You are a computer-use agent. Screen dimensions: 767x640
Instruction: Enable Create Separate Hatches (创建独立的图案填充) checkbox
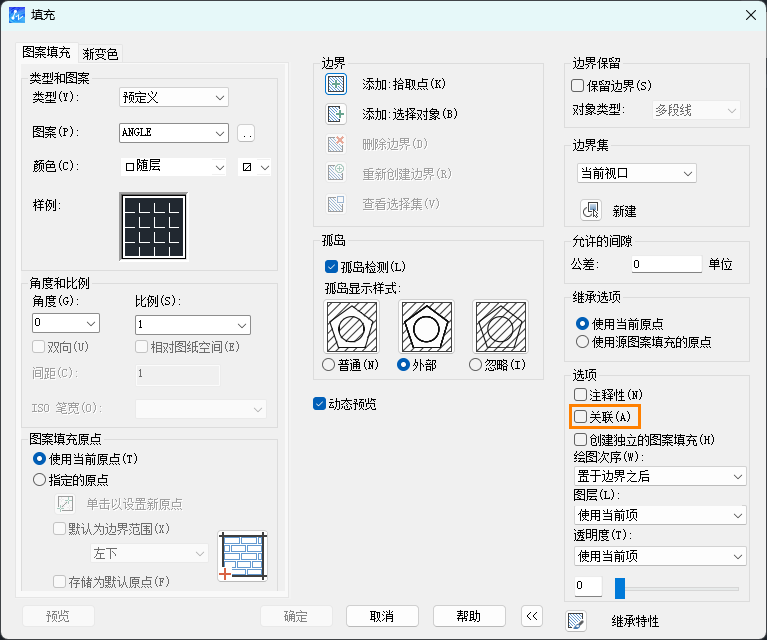(581, 439)
